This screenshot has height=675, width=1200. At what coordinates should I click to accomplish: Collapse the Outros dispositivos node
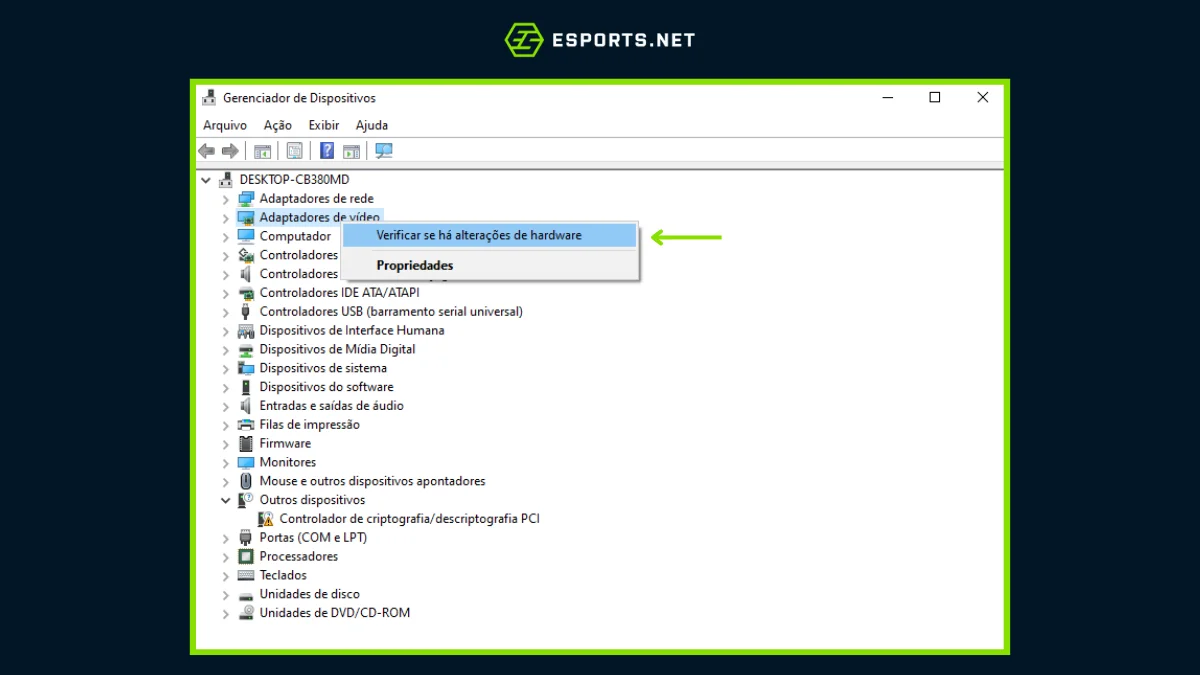pos(226,500)
